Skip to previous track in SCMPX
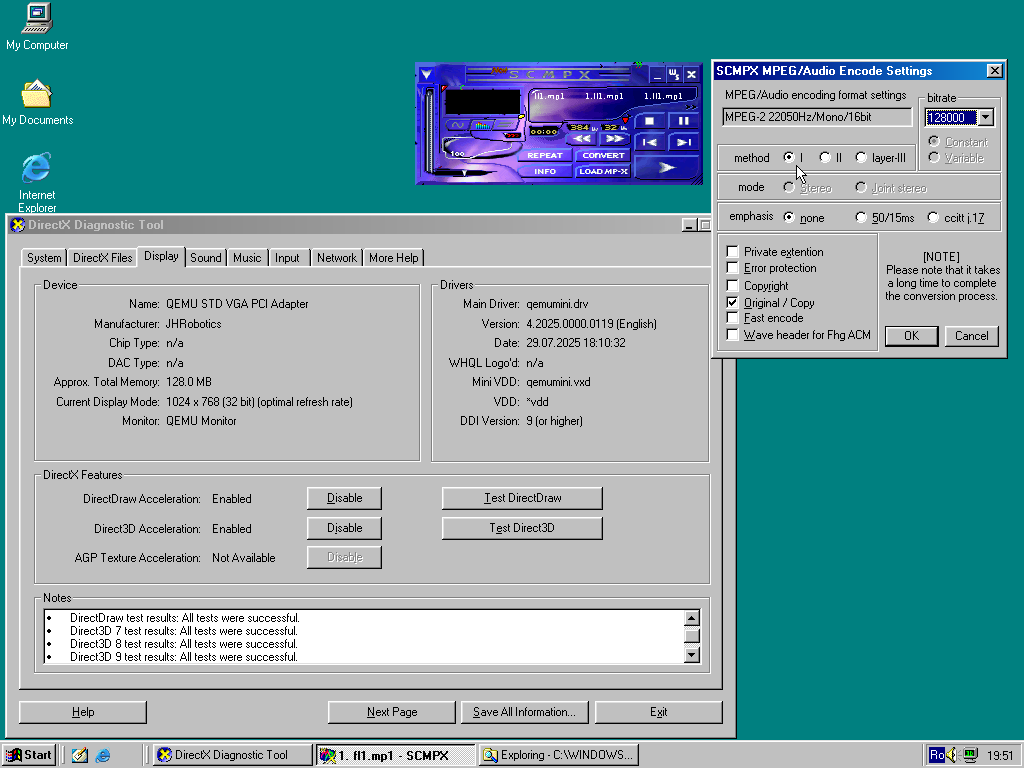This screenshot has height=768, width=1024. click(x=649, y=143)
